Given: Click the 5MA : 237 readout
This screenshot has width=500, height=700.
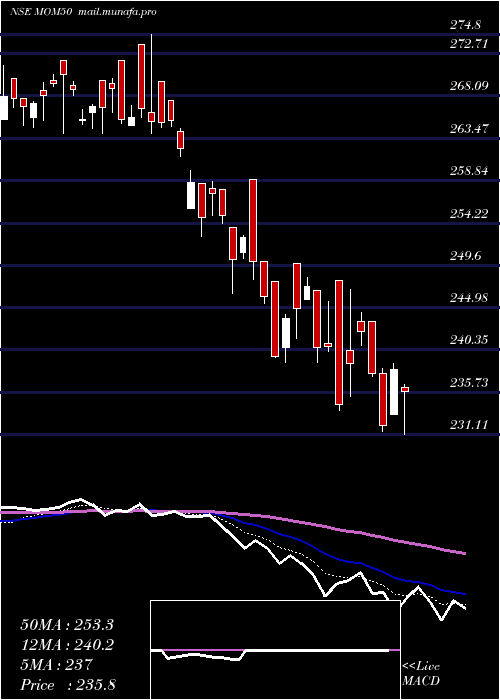Looking at the screenshot, I should [56, 665].
